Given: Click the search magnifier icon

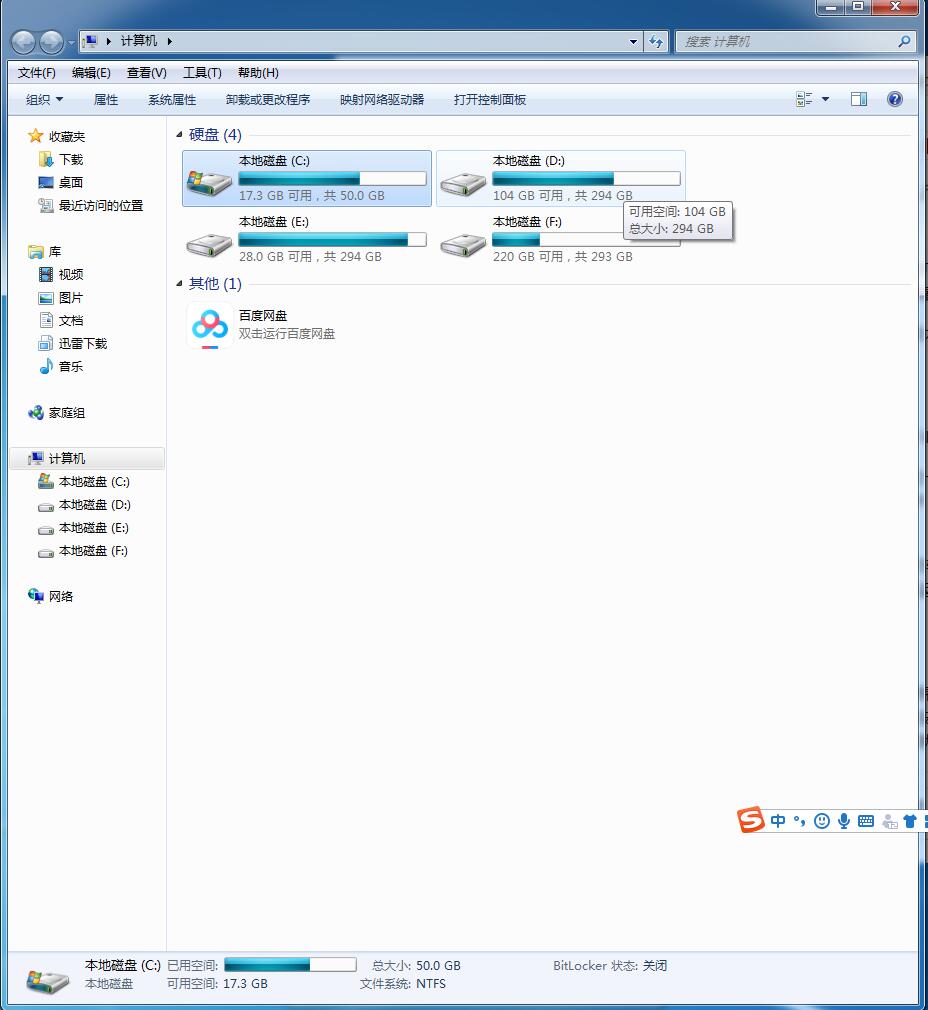Looking at the screenshot, I should [904, 41].
